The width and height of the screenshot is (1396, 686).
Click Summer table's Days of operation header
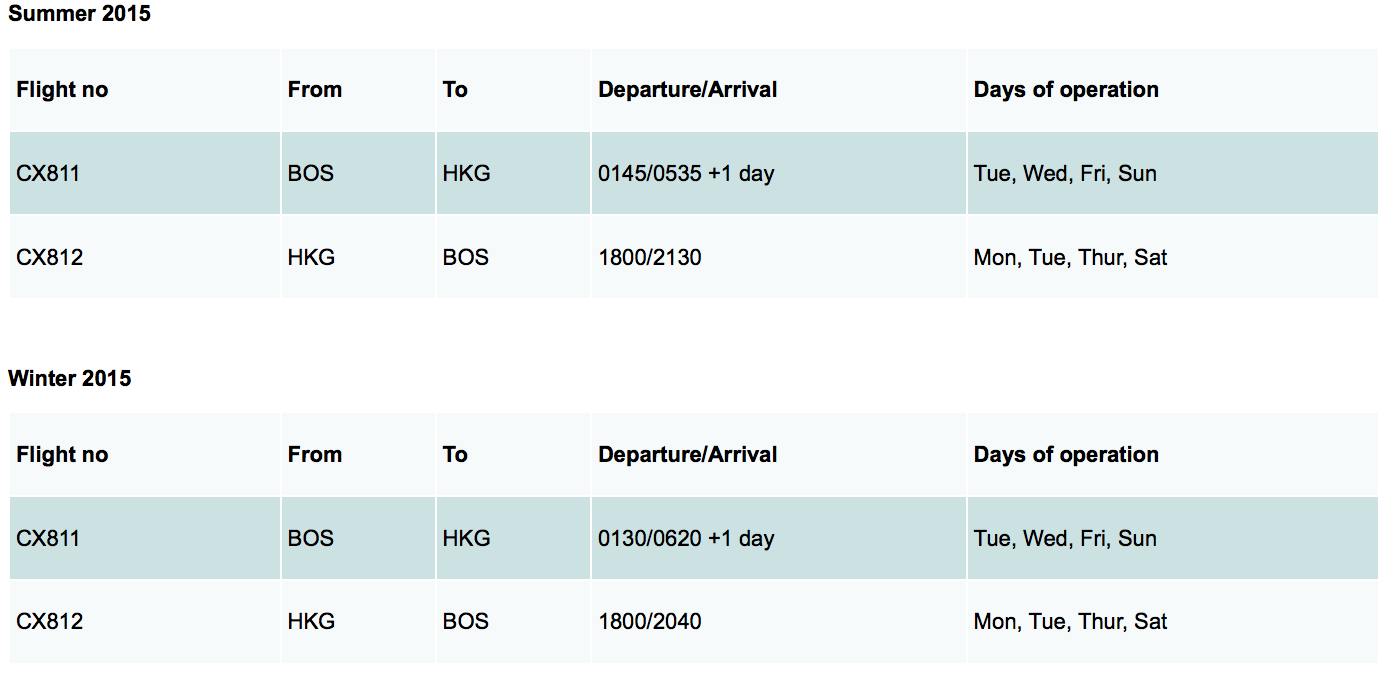pos(1066,89)
